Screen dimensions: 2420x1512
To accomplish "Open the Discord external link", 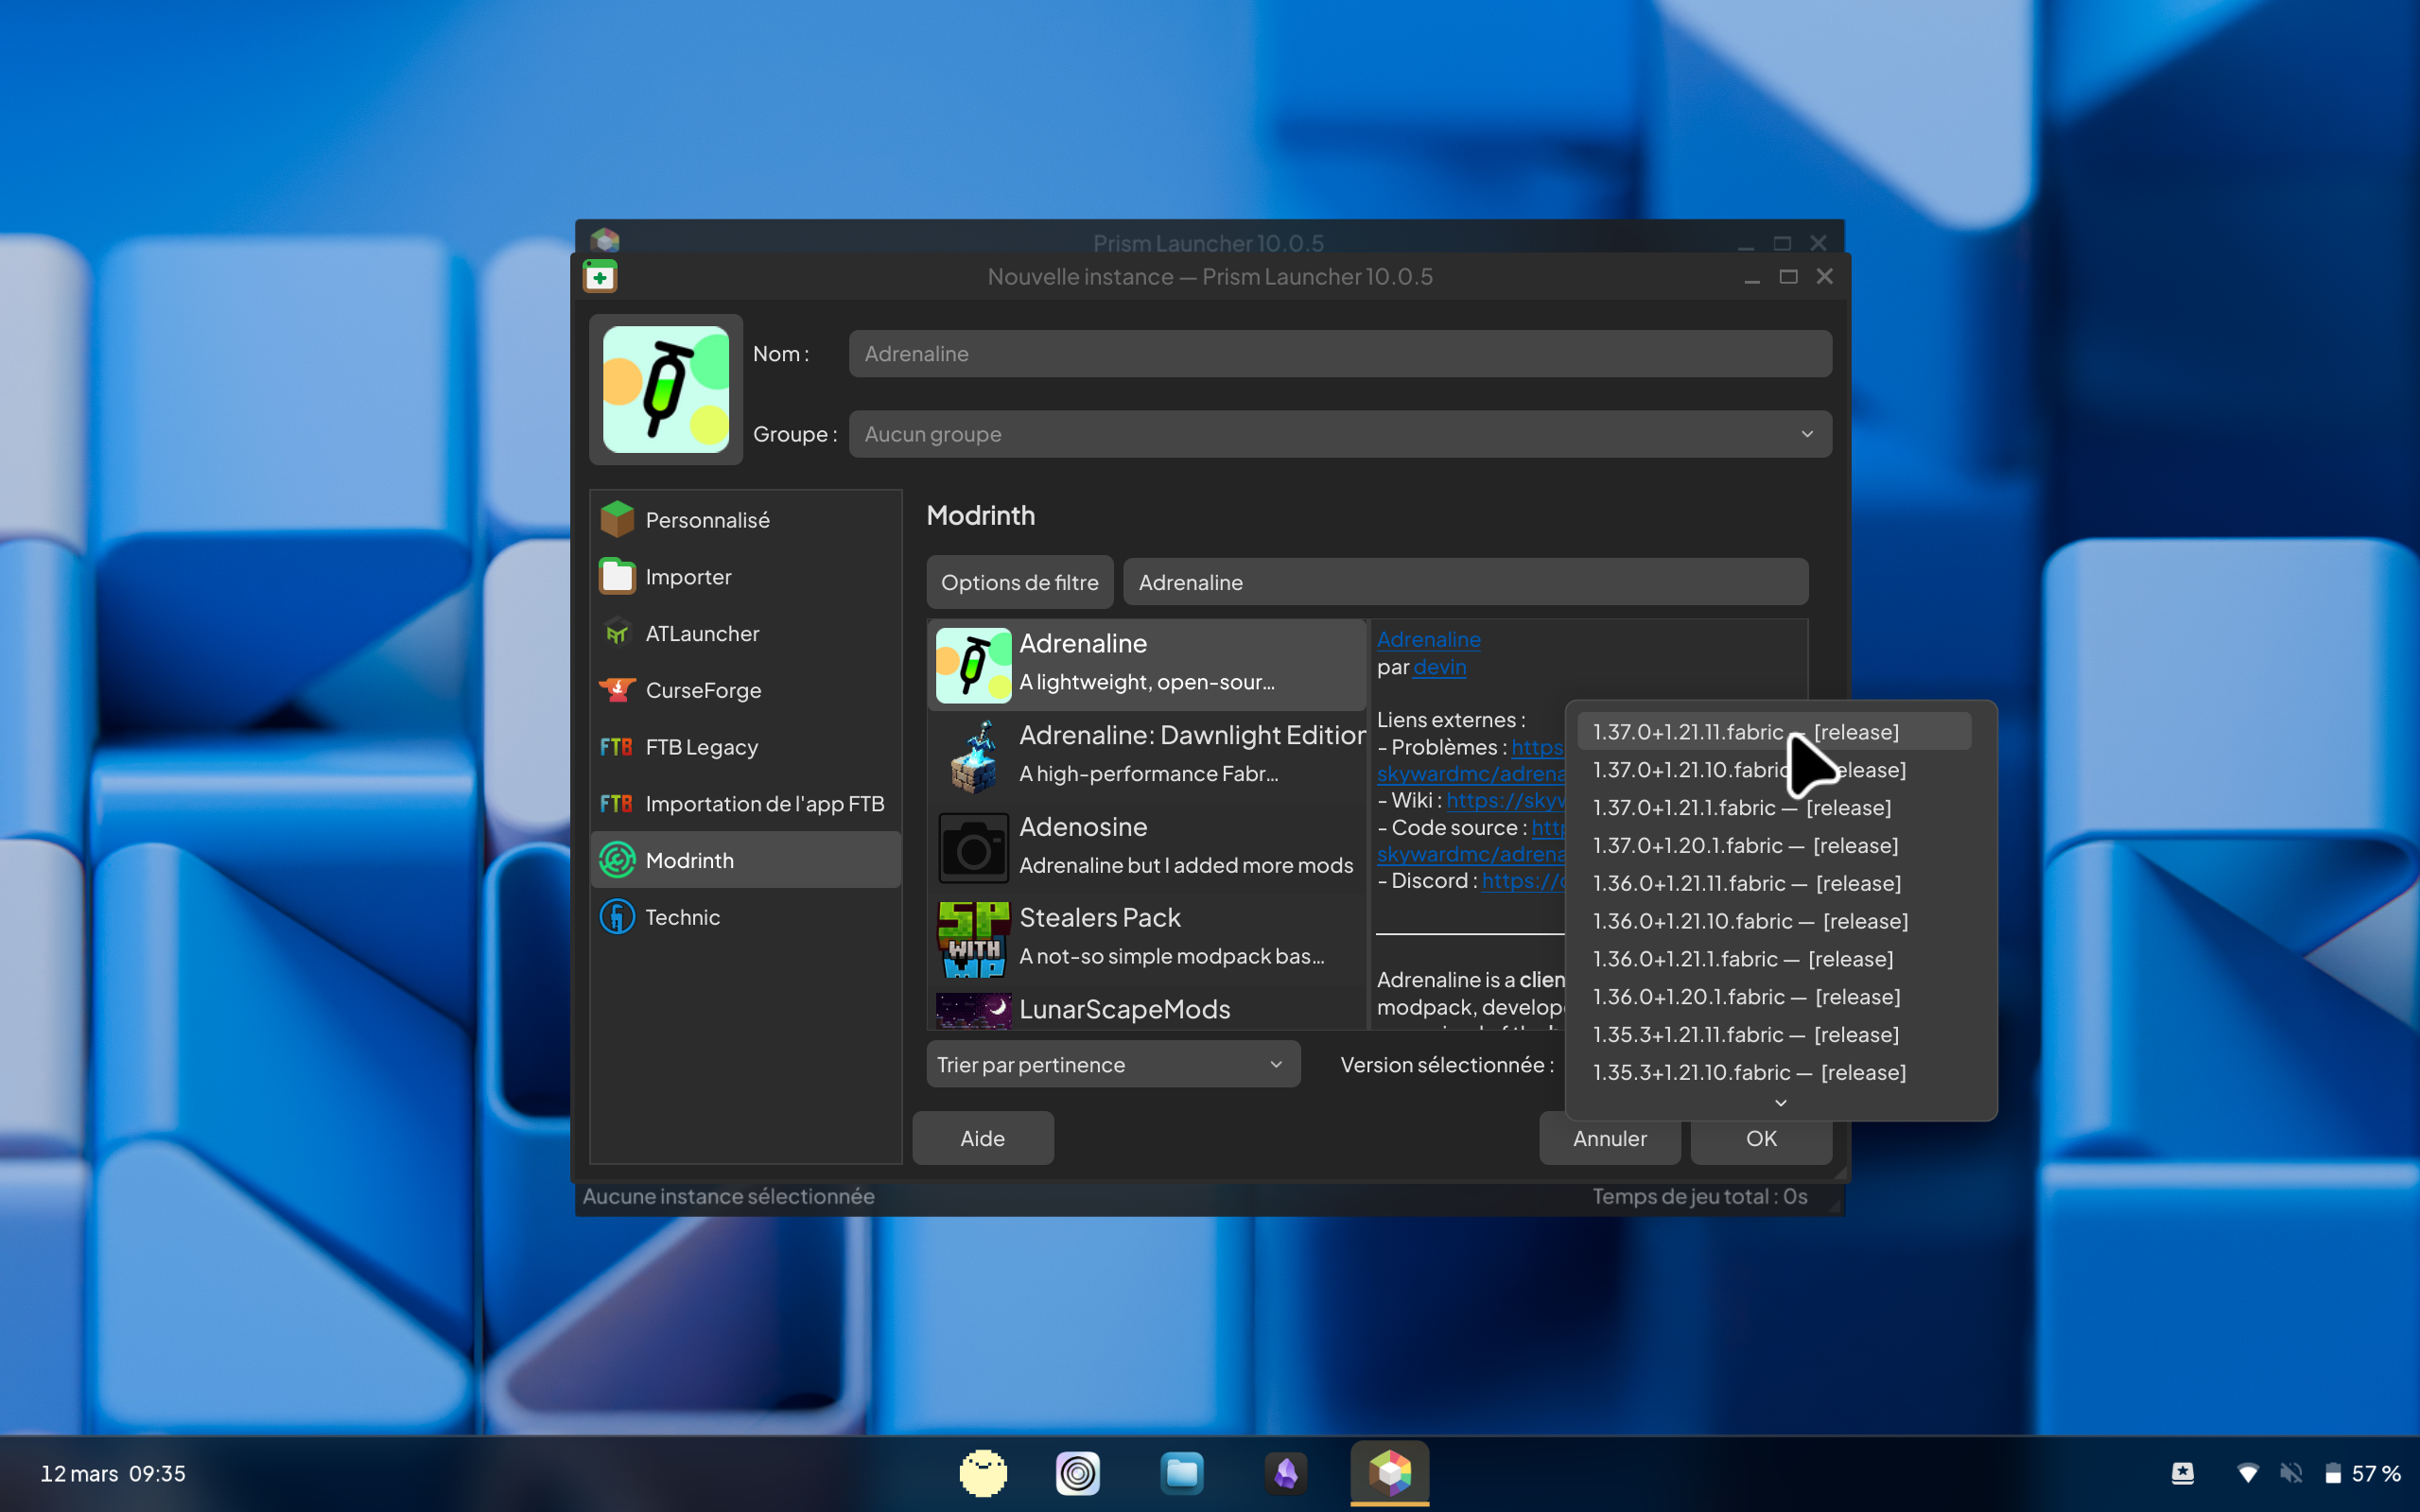I will point(1523,881).
